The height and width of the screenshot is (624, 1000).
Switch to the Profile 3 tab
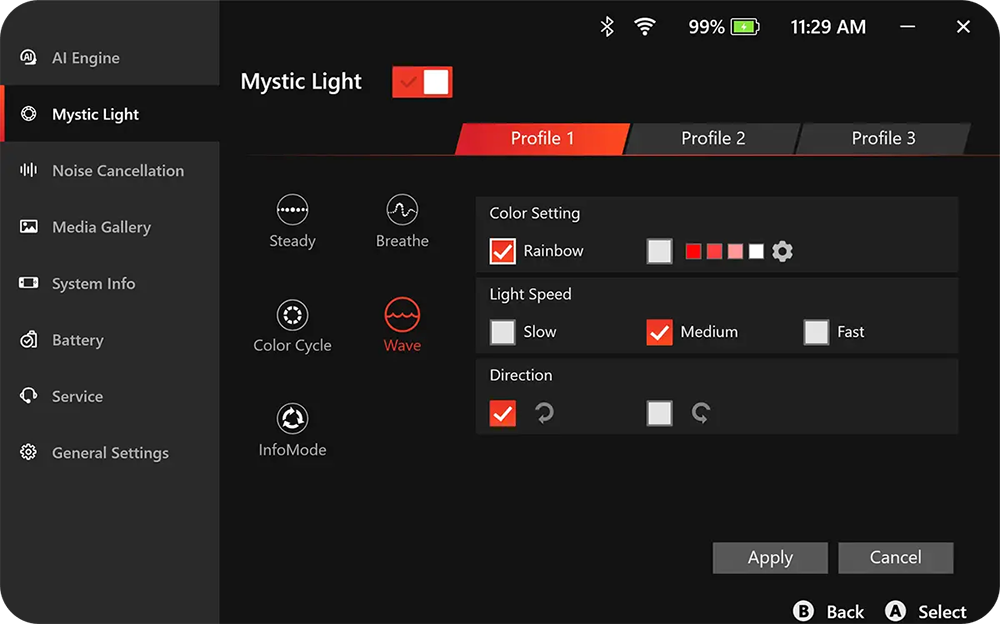point(883,138)
